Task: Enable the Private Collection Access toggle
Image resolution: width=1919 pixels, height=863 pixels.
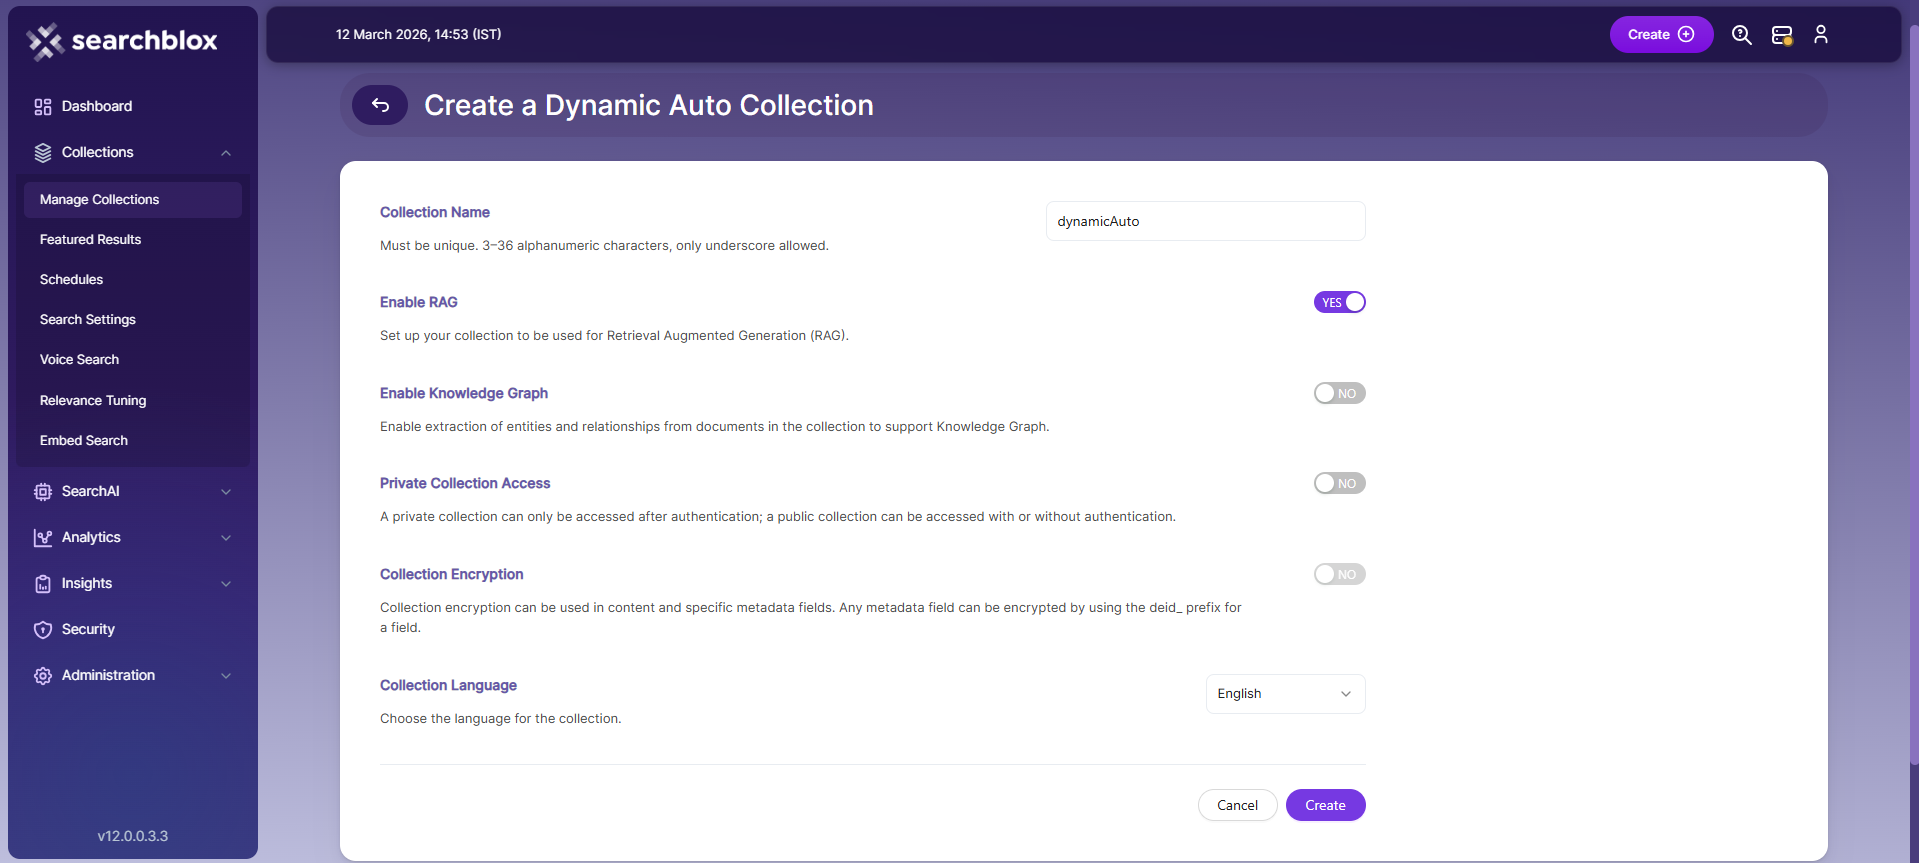Action: [x=1340, y=483]
